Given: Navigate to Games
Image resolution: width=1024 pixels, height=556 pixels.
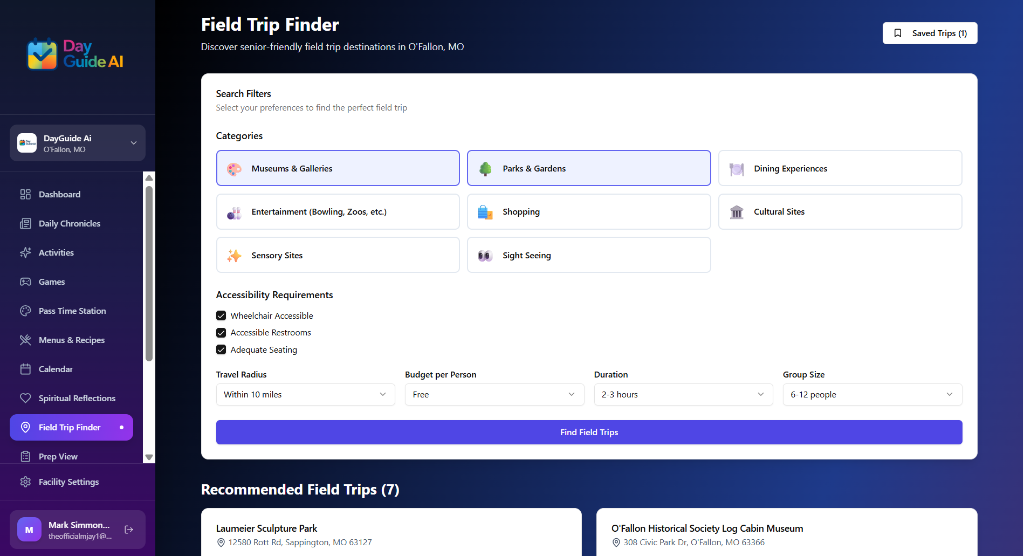Looking at the screenshot, I should (x=71, y=282).
